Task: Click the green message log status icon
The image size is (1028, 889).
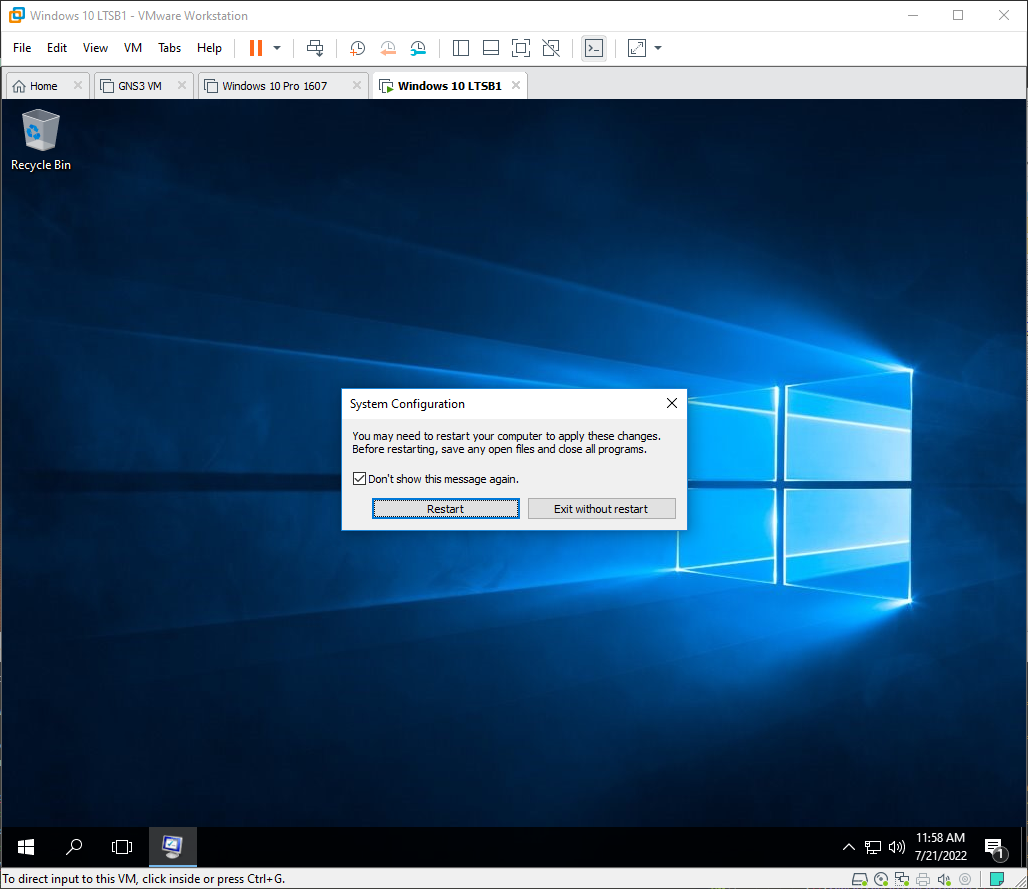Action: click(997, 879)
